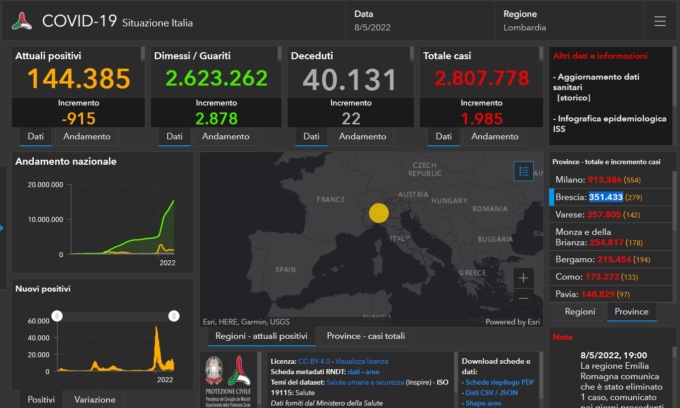Expand the collapsed left side panel arrow
680x408 pixels.
(x=2, y=228)
